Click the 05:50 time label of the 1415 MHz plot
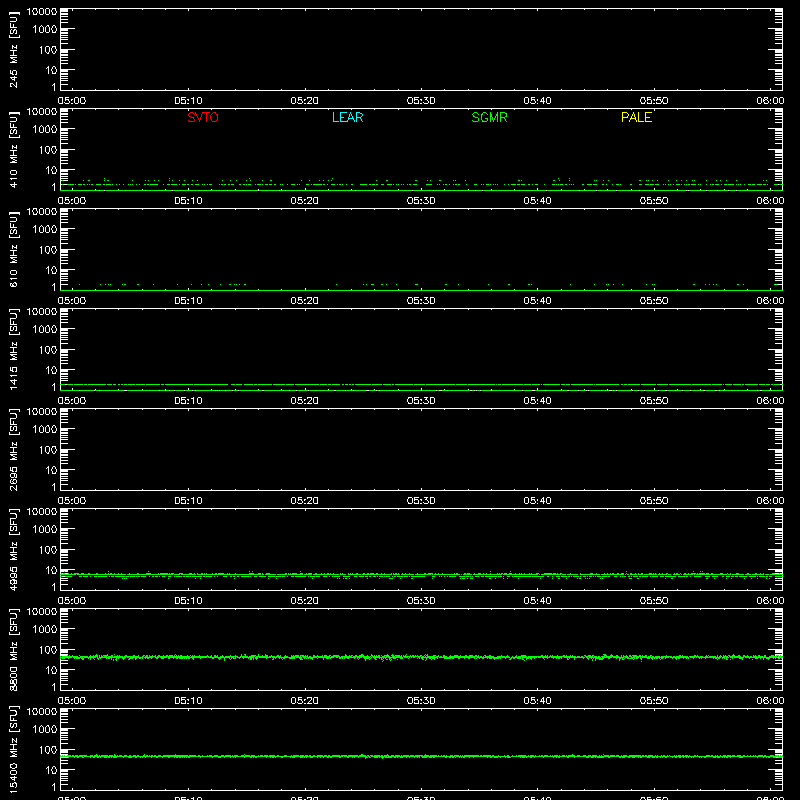This screenshot has width=800, height=800. pyautogui.click(x=654, y=401)
